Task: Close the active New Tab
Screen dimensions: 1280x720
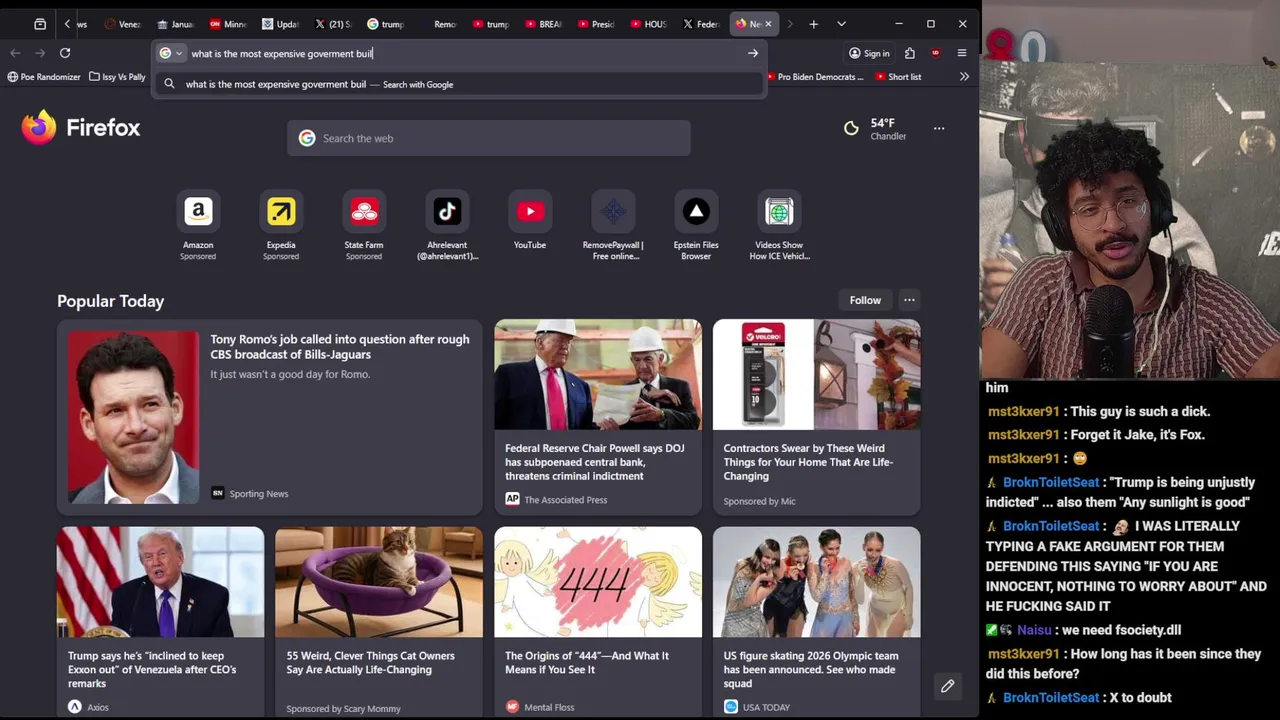Action: tap(768, 24)
